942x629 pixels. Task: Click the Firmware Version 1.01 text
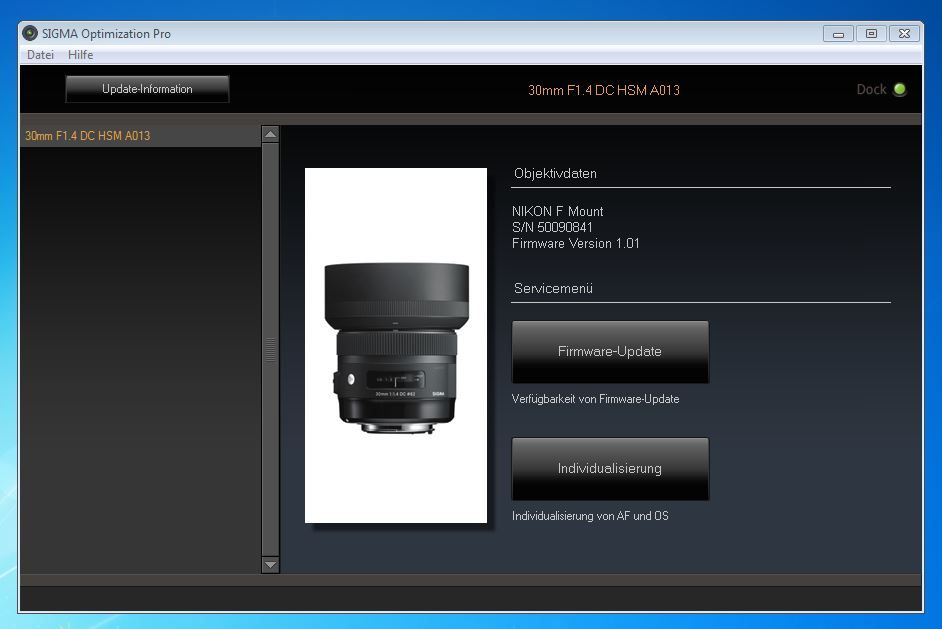tap(575, 243)
